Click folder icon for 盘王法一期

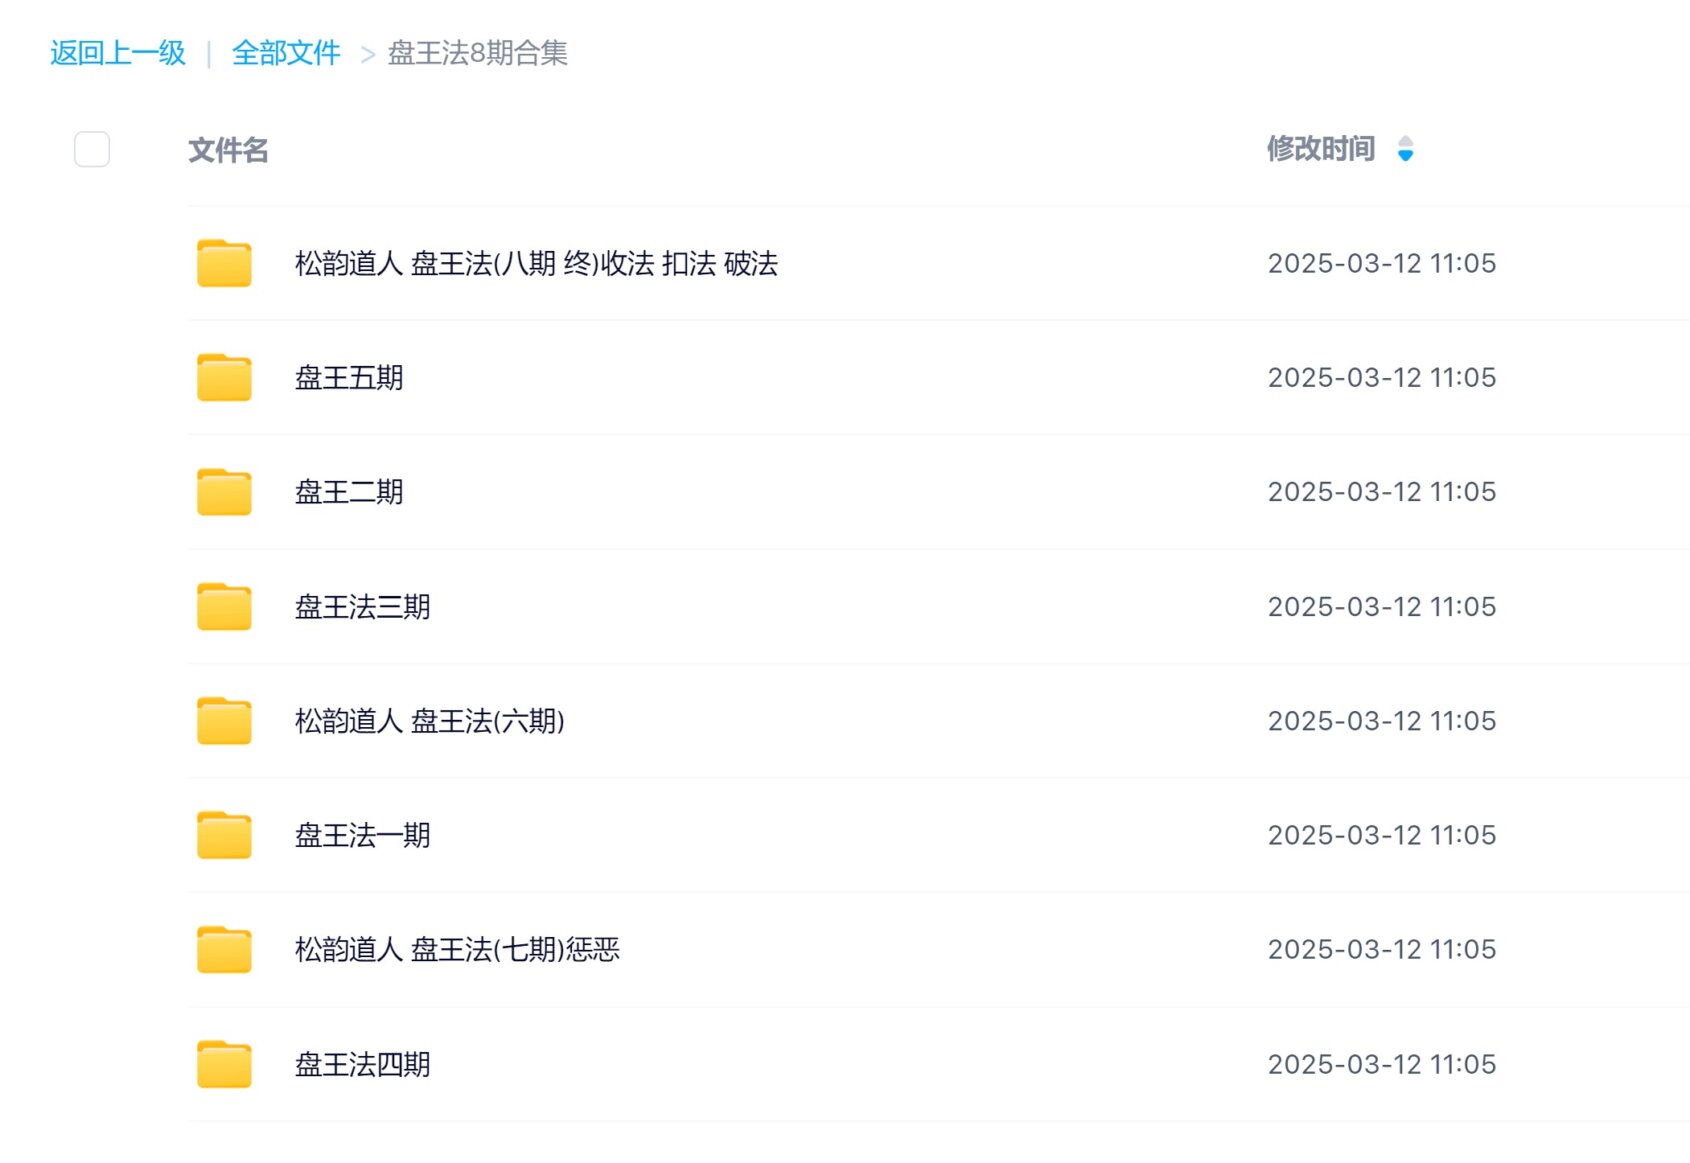[224, 835]
